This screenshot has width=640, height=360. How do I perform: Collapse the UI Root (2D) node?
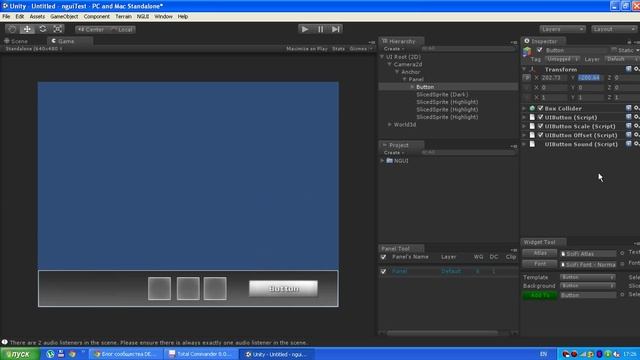point(382,57)
